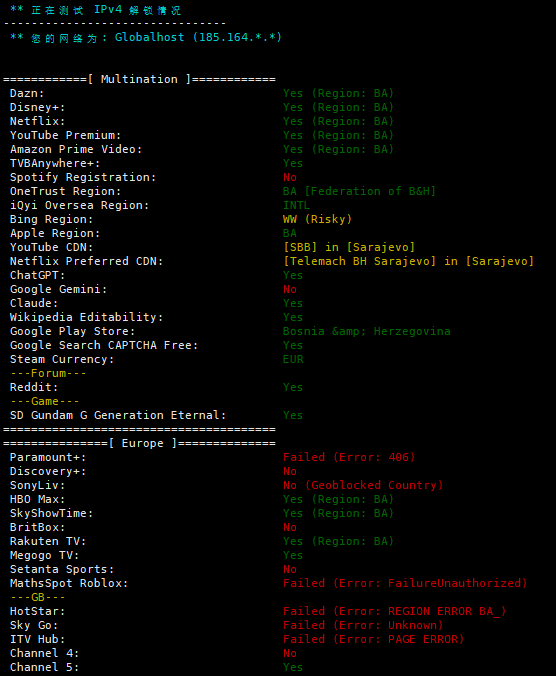Click the Globalhost network name text
Image resolution: width=556 pixels, height=676 pixels.
point(149,38)
